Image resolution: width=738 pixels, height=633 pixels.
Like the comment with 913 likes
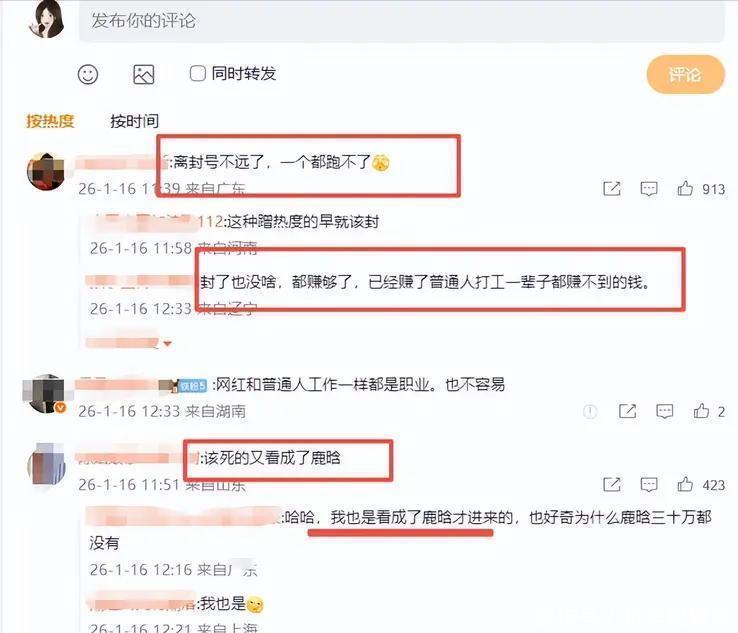click(685, 189)
